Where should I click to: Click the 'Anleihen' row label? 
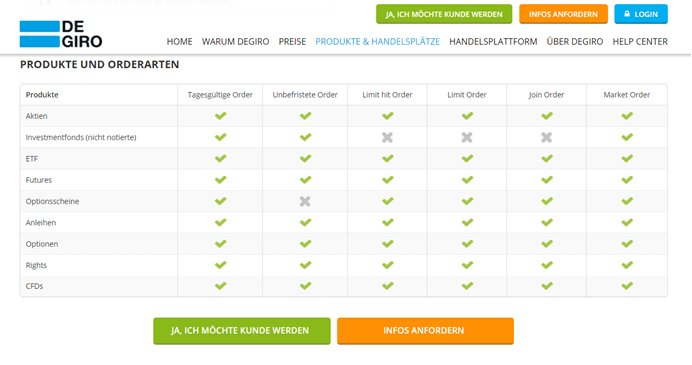click(41, 222)
